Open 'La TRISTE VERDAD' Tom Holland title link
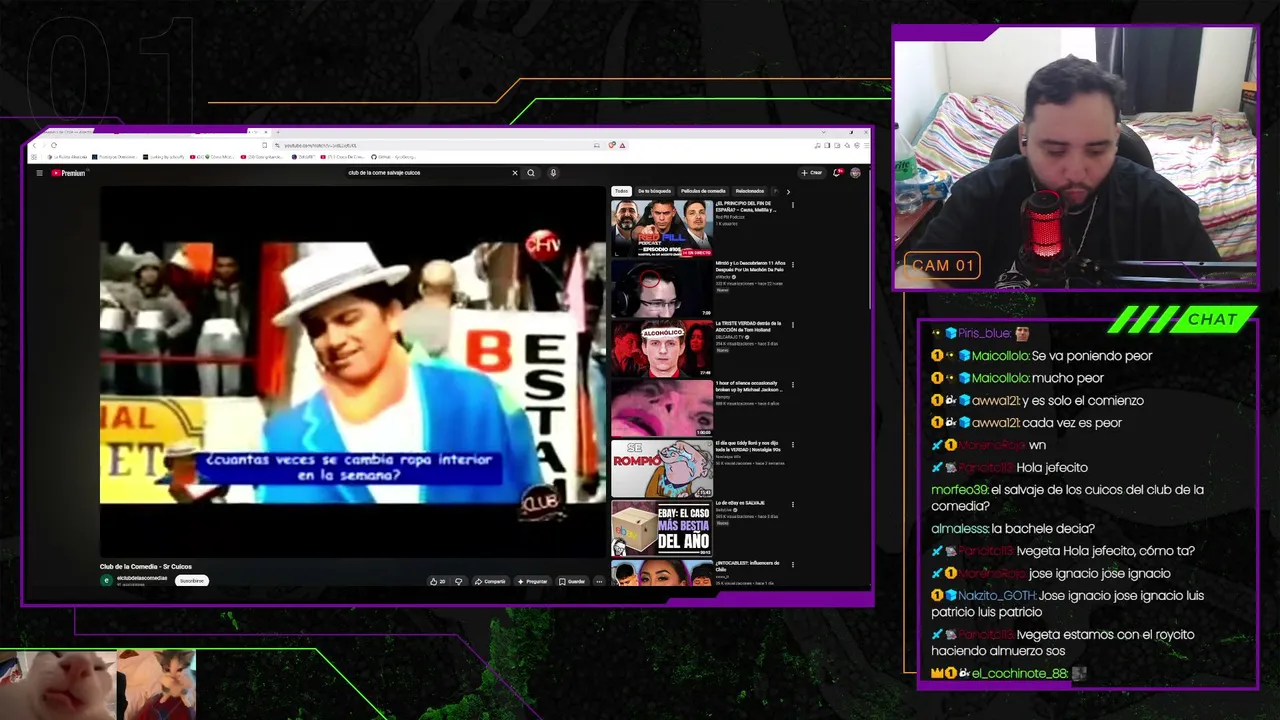1280x720 pixels. (748, 326)
